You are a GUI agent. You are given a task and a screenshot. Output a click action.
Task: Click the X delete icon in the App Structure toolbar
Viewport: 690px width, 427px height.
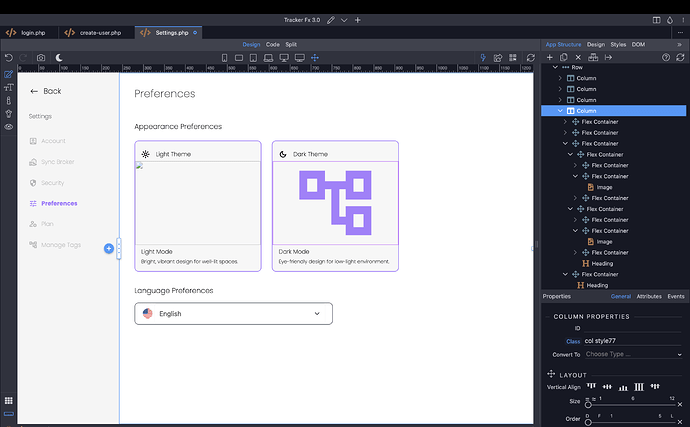[578, 57]
